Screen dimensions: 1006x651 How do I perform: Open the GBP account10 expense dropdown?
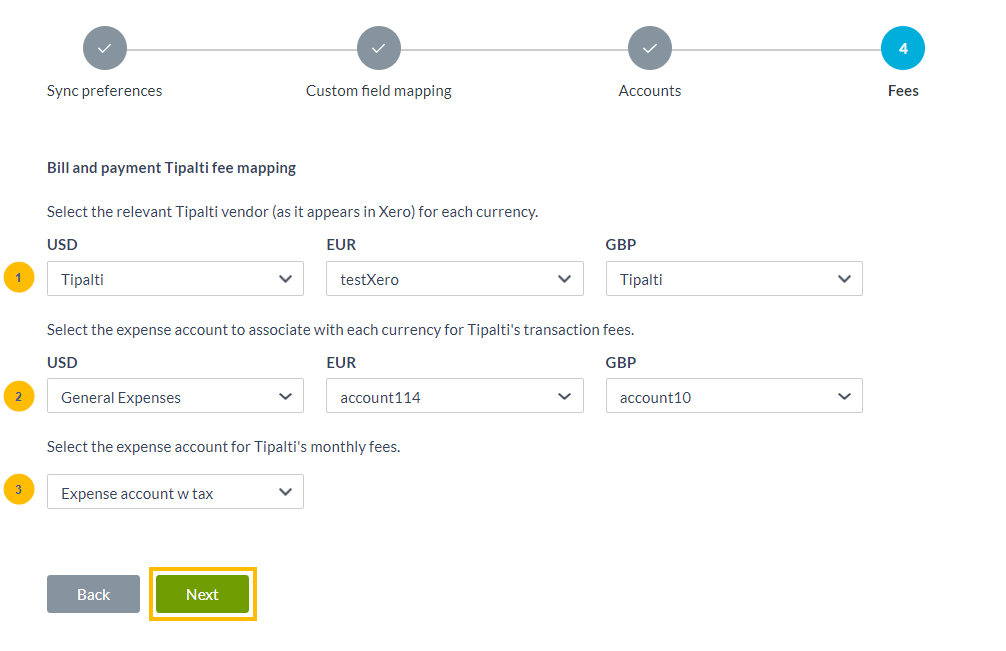(x=734, y=396)
